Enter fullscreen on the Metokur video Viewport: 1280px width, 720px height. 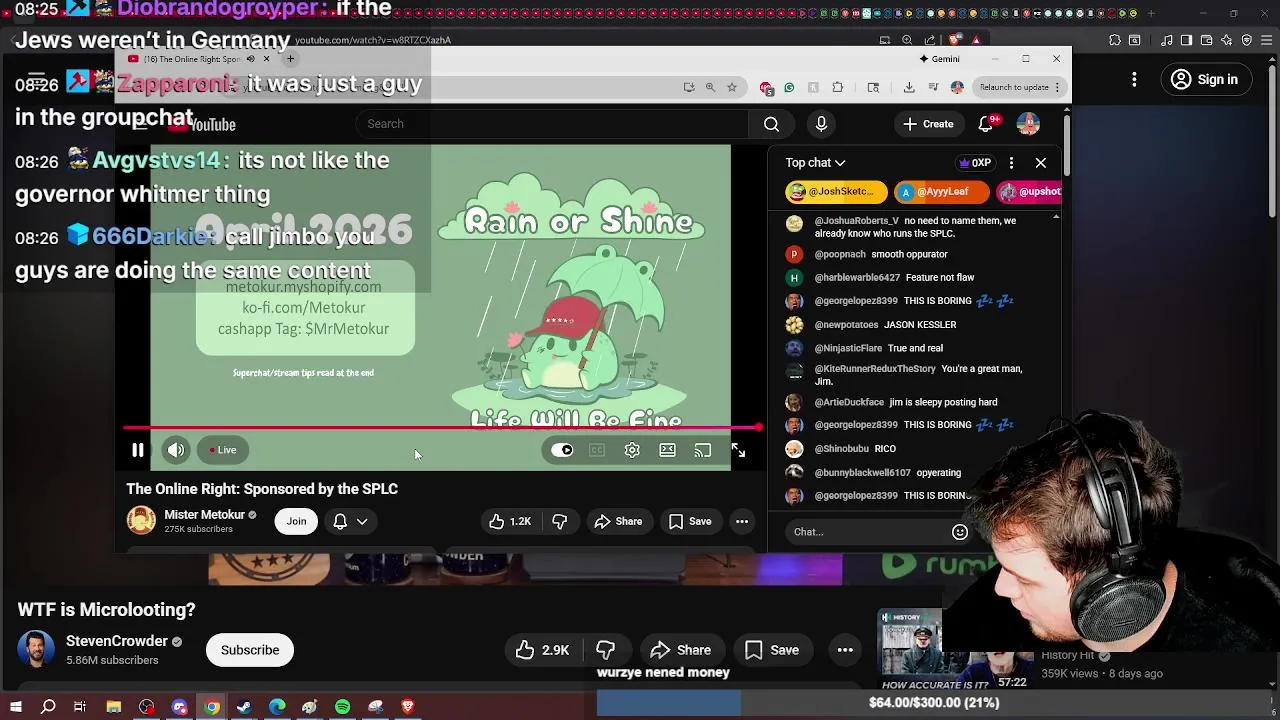[738, 450]
